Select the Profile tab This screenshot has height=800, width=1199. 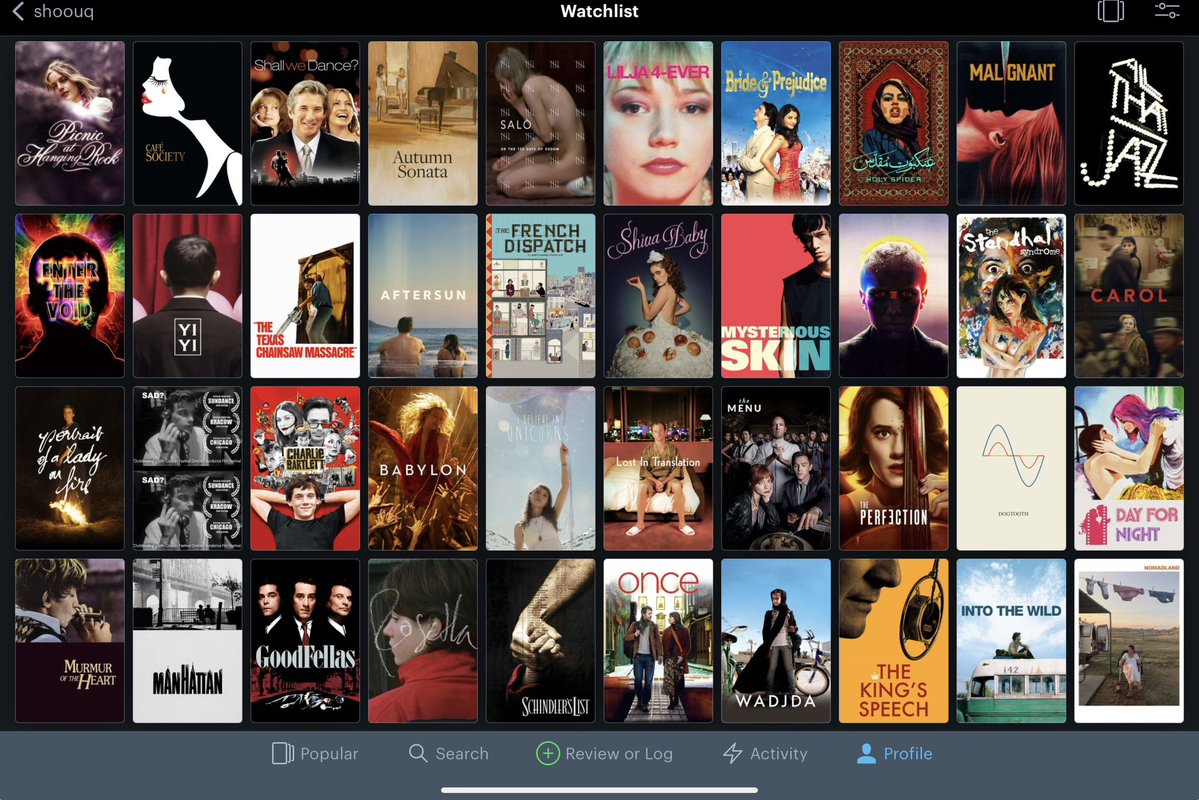point(894,753)
